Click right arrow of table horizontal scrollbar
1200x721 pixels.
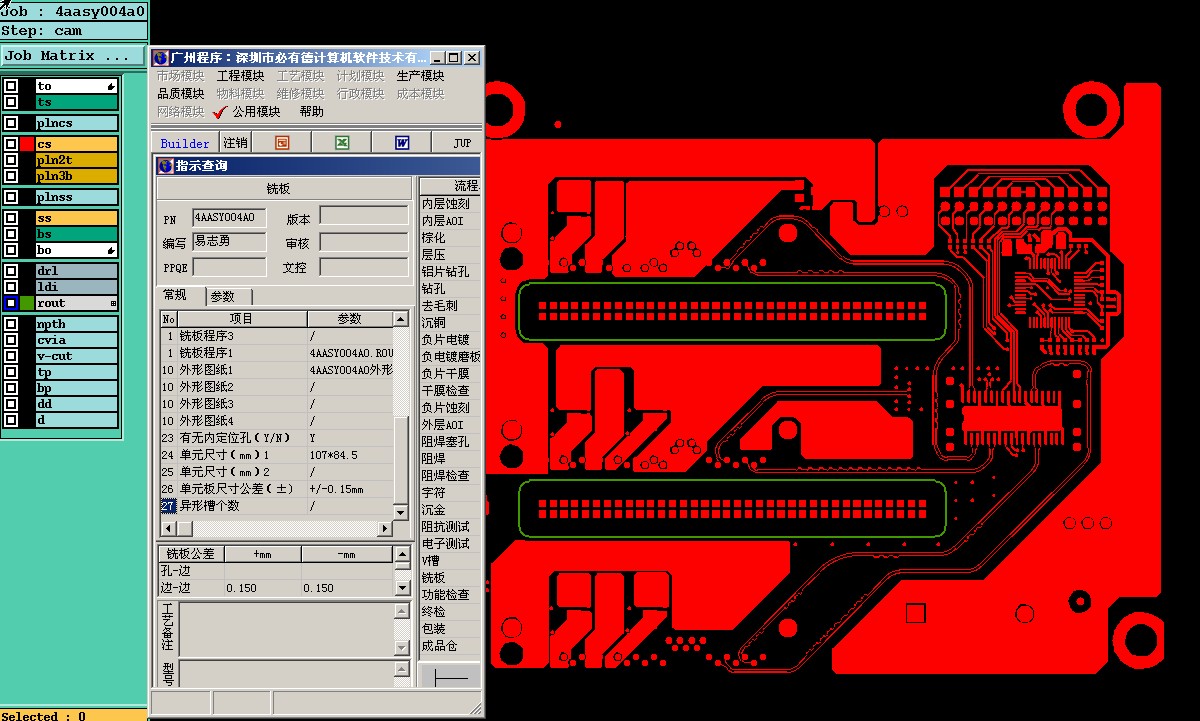386,528
